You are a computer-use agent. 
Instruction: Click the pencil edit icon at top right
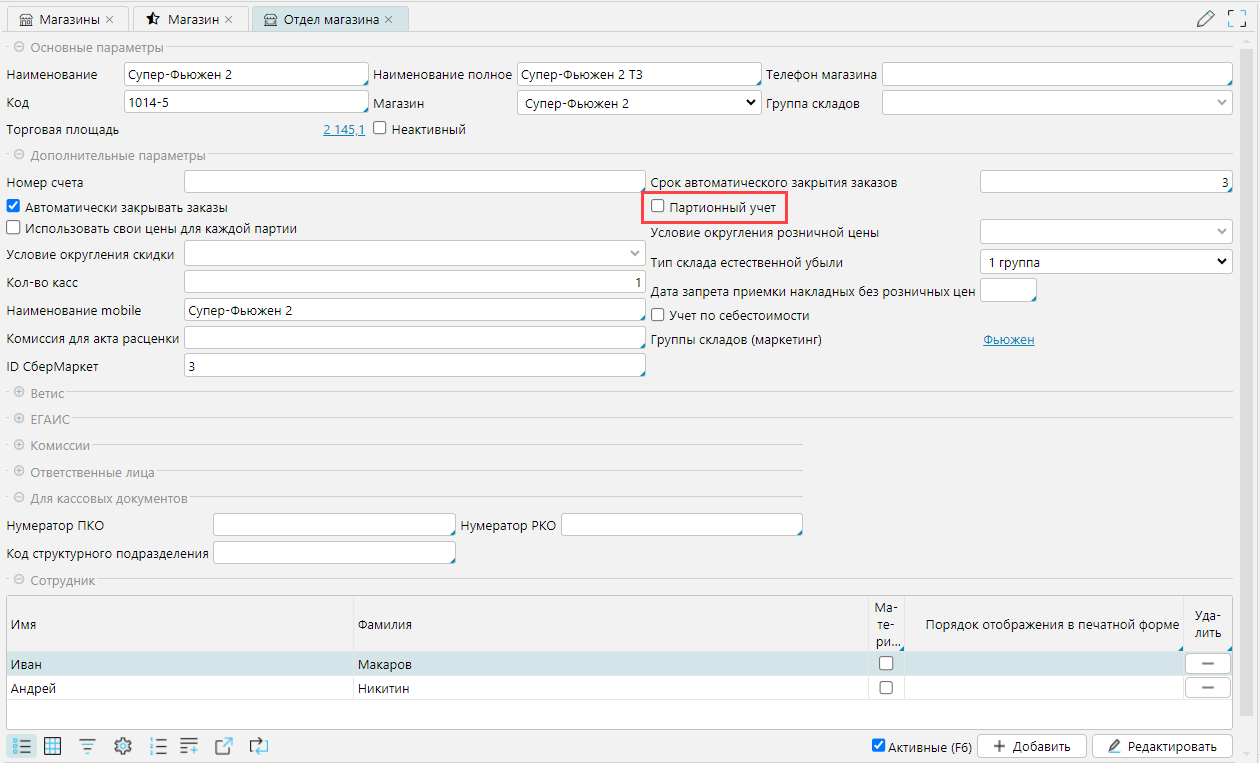pos(1205,19)
